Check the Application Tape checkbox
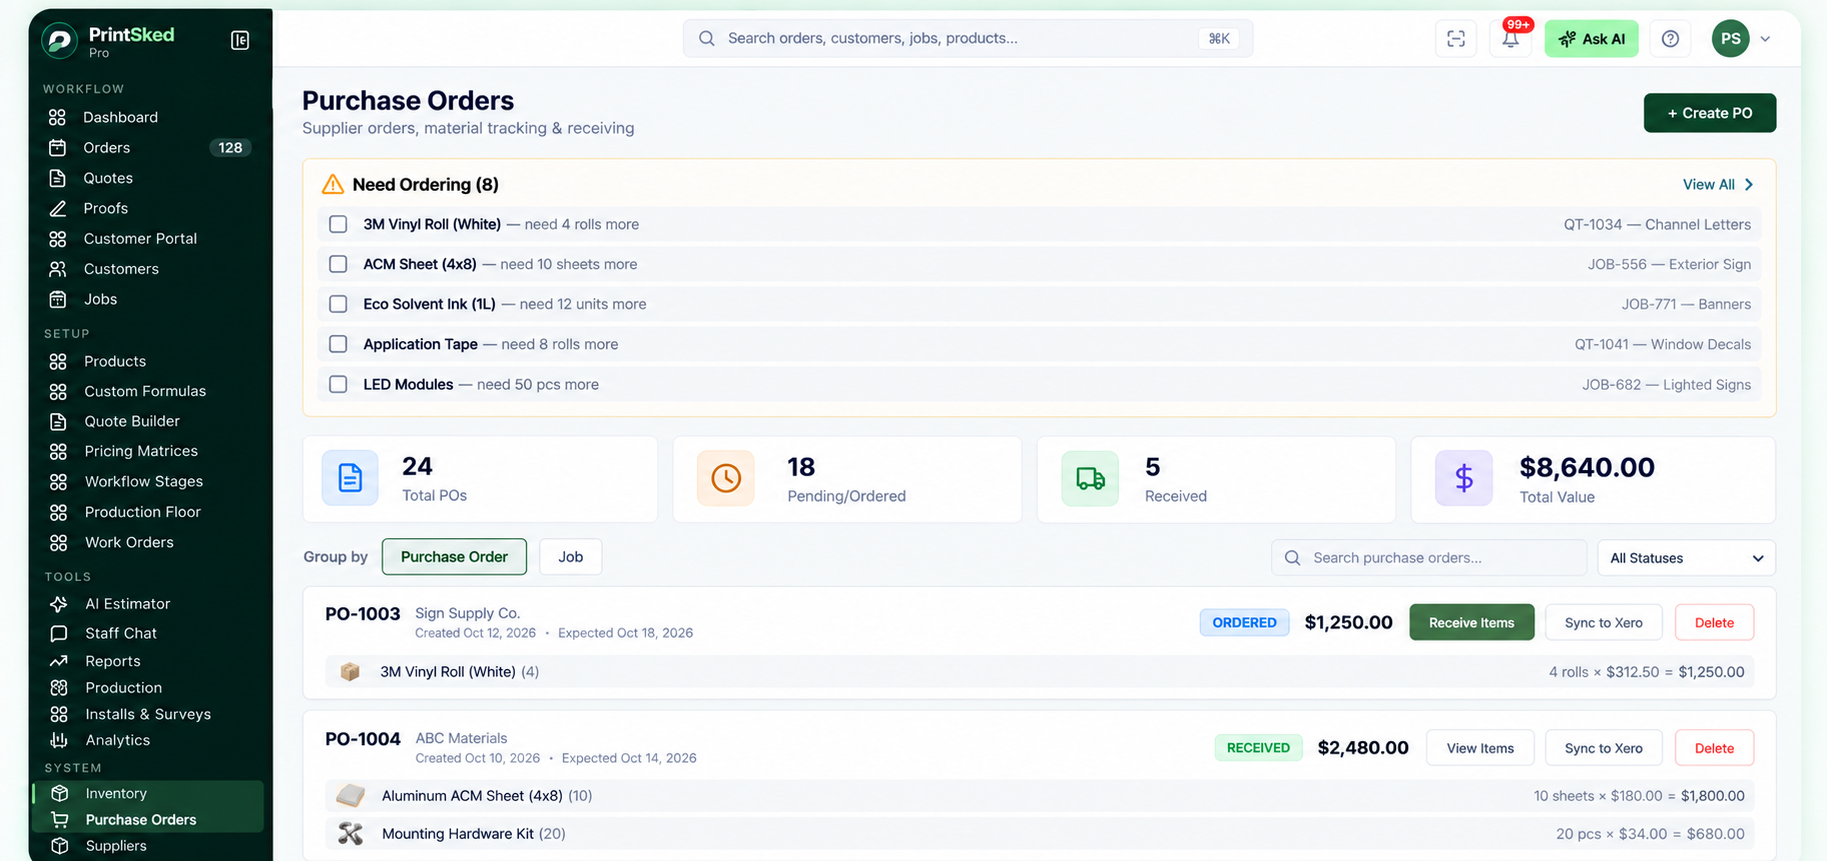The width and height of the screenshot is (1827, 861). click(x=338, y=344)
